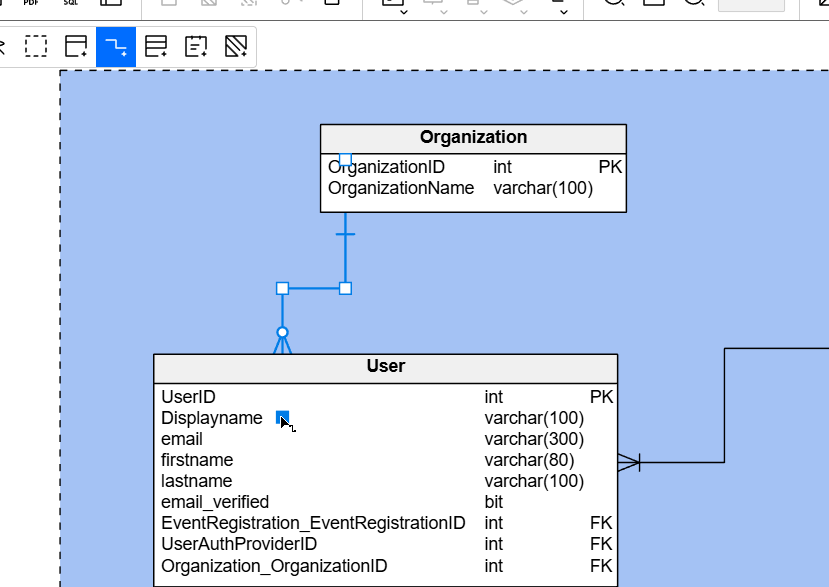Click the PDF export icon

(31, 3)
